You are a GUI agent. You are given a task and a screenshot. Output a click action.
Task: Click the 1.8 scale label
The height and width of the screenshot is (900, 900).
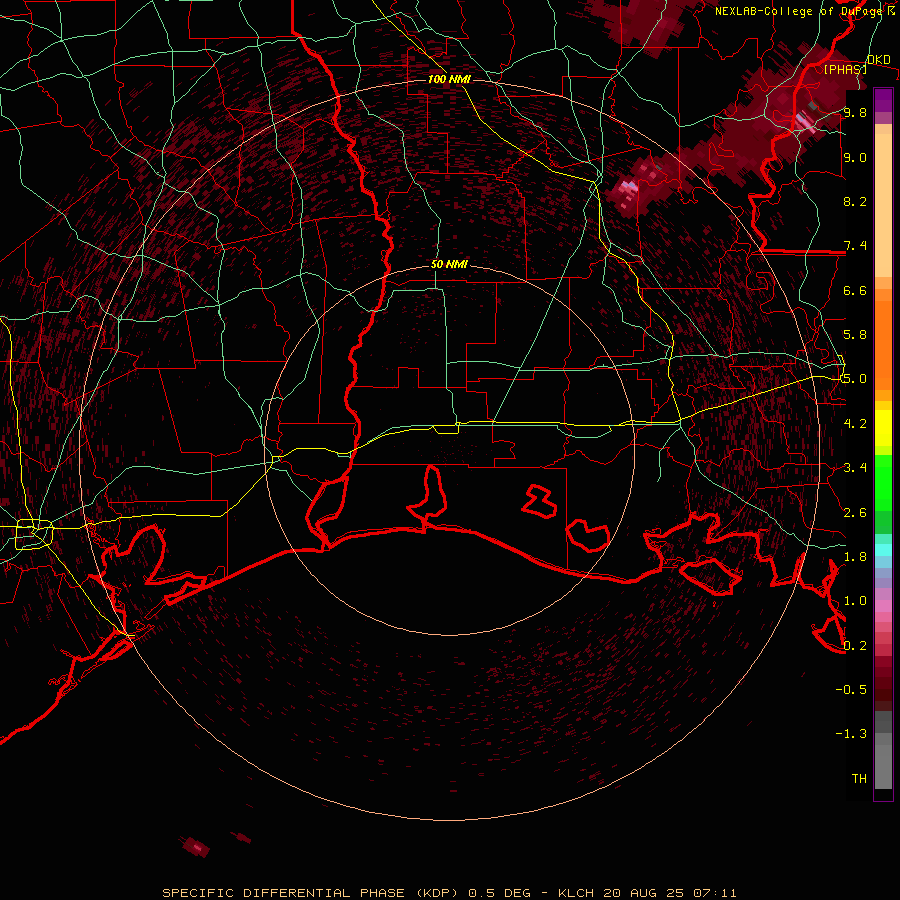(x=855, y=557)
